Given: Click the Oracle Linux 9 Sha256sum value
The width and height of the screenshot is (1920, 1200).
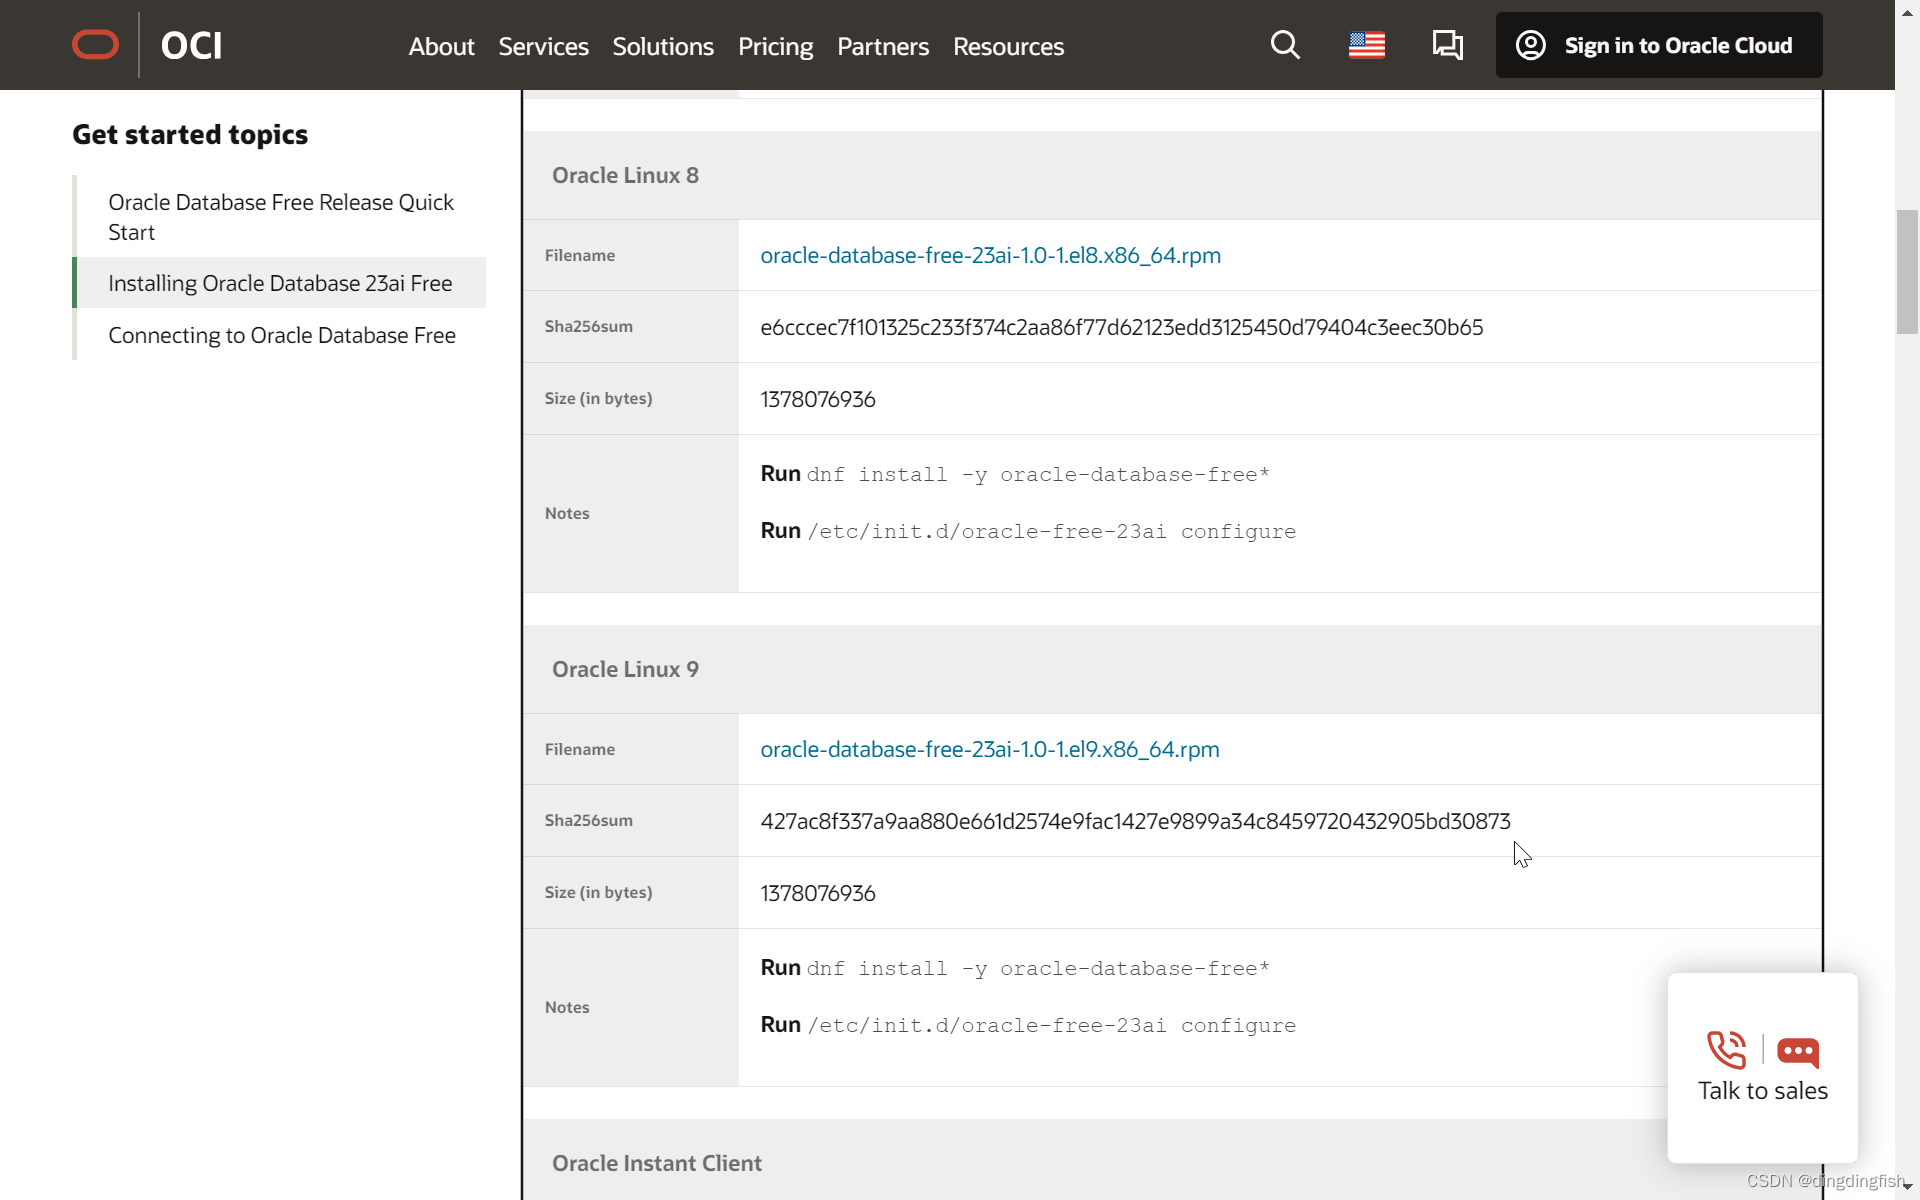Looking at the screenshot, I should pos(1135,821).
